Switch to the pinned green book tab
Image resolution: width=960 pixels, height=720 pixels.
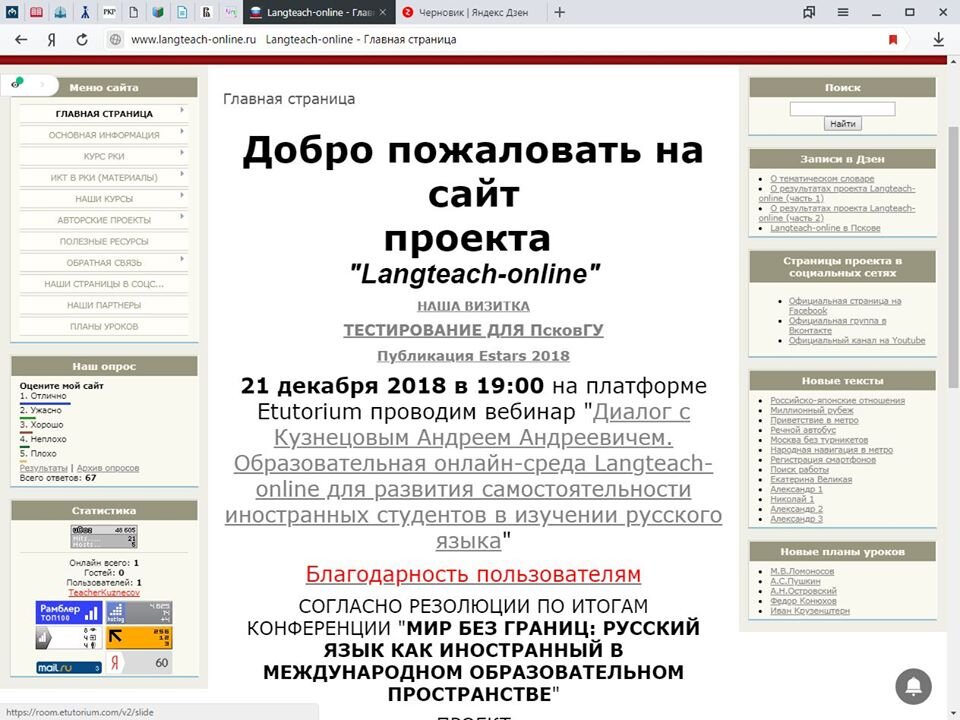point(158,12)
